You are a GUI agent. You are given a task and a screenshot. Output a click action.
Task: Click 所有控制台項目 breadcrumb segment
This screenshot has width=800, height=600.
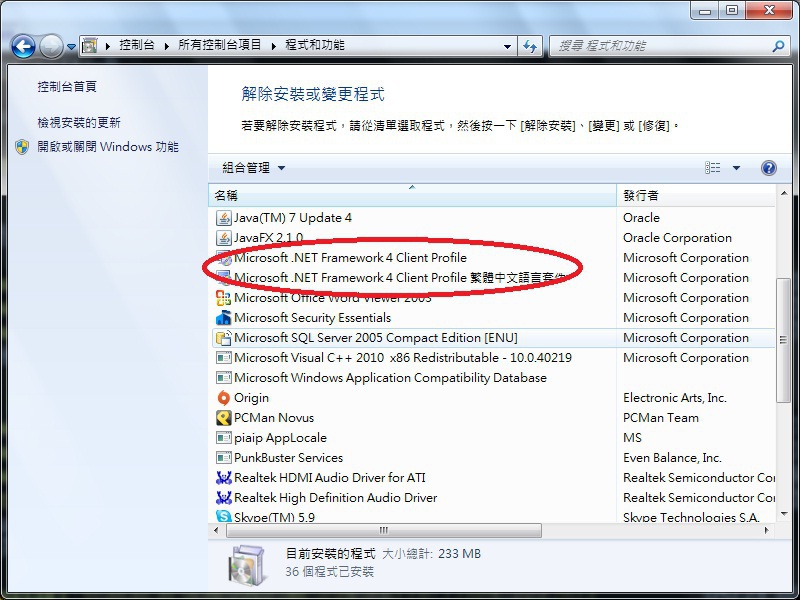[x=219, y=45]
